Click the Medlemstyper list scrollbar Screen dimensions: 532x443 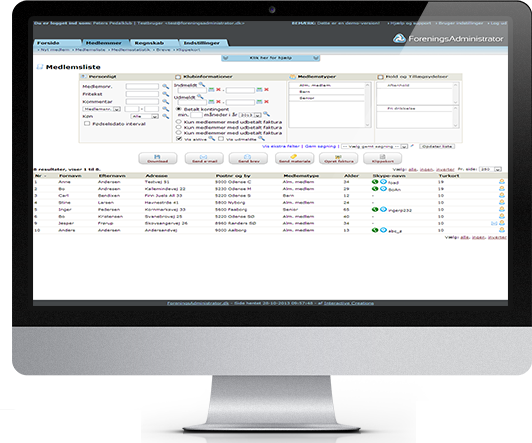click(367, 105)
